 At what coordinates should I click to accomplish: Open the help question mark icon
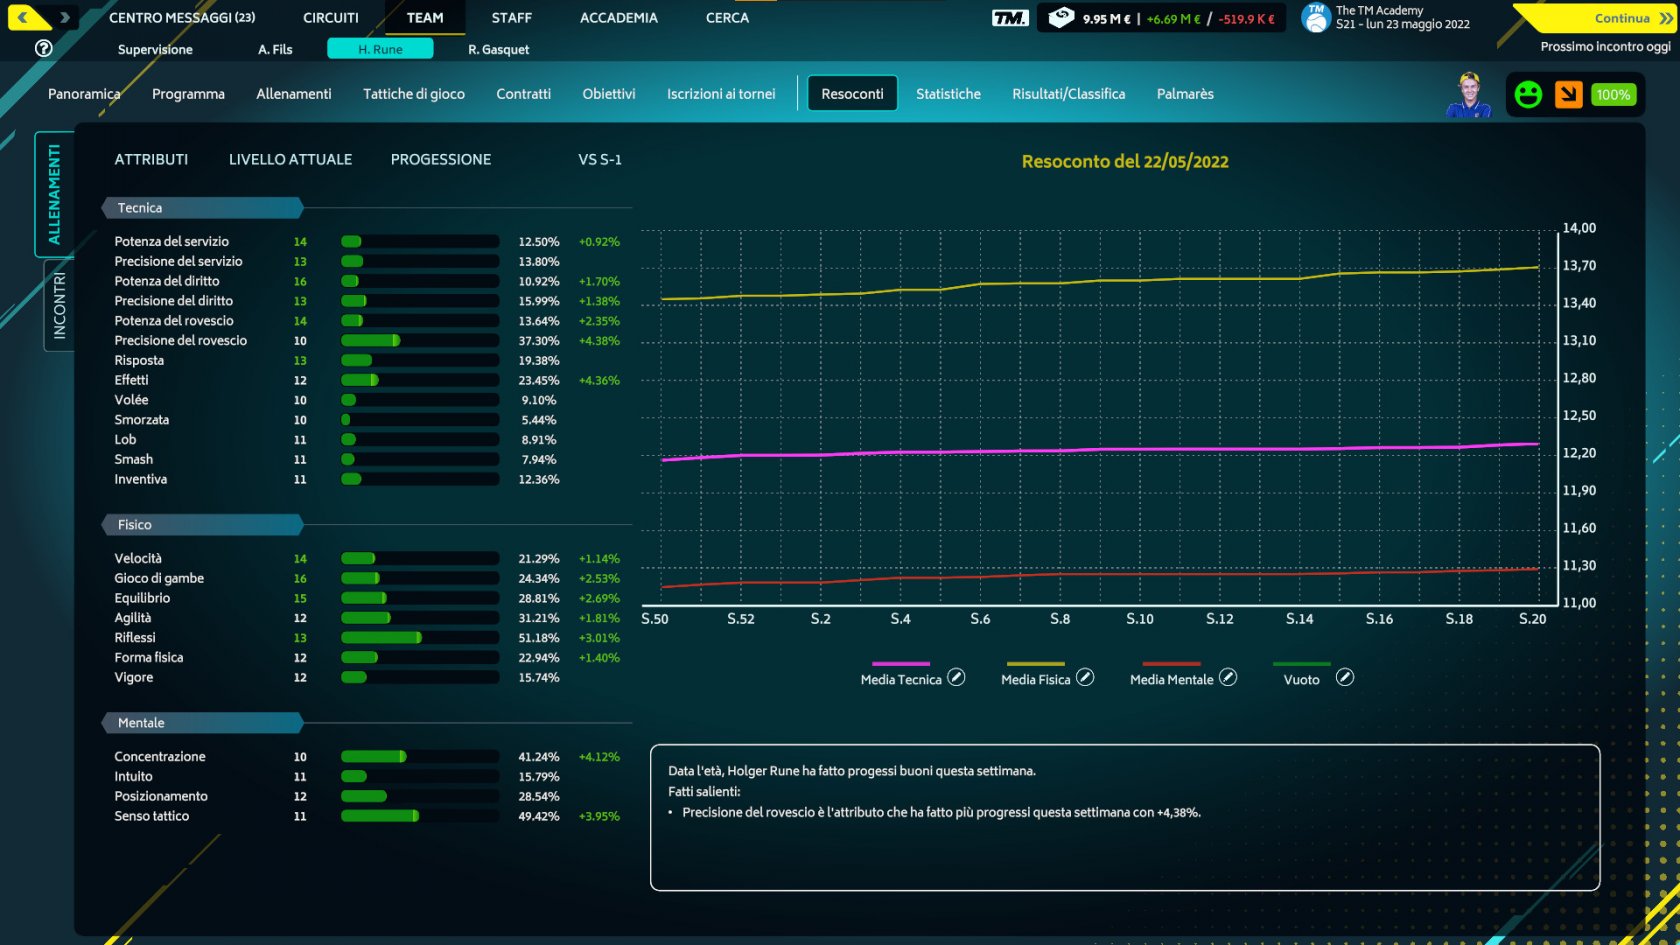click(x=43, y=48)
